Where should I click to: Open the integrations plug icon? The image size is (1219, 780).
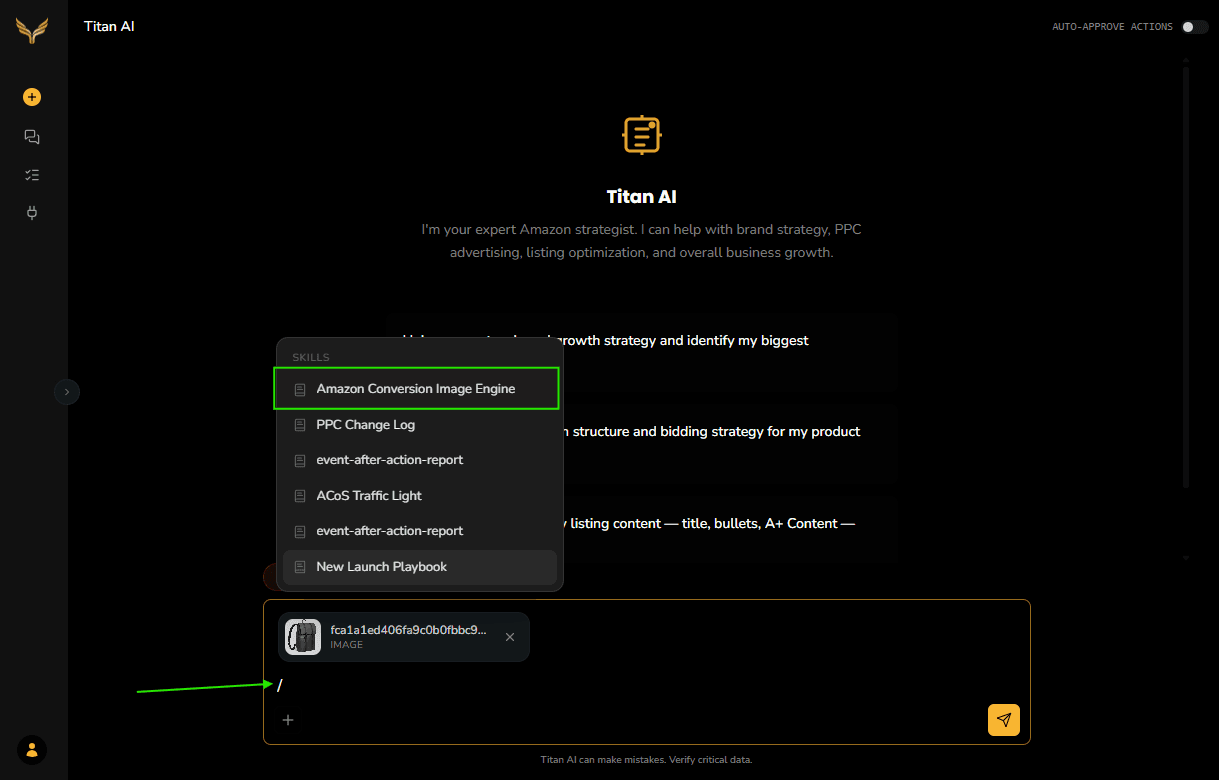click(32, 213)
